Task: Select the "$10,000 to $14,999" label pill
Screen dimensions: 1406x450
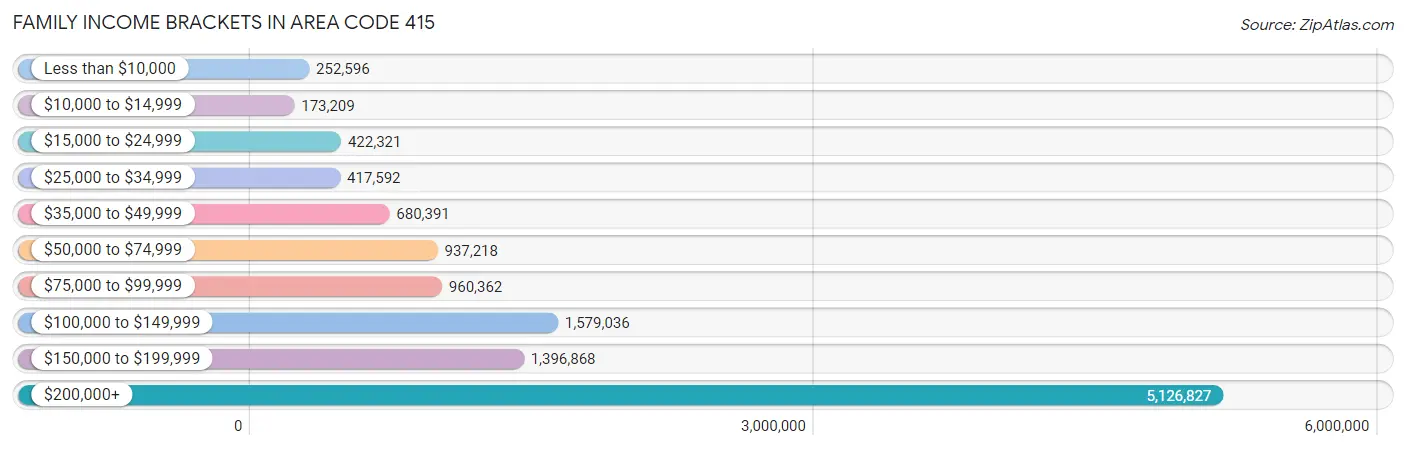Action: coord(113,105)
